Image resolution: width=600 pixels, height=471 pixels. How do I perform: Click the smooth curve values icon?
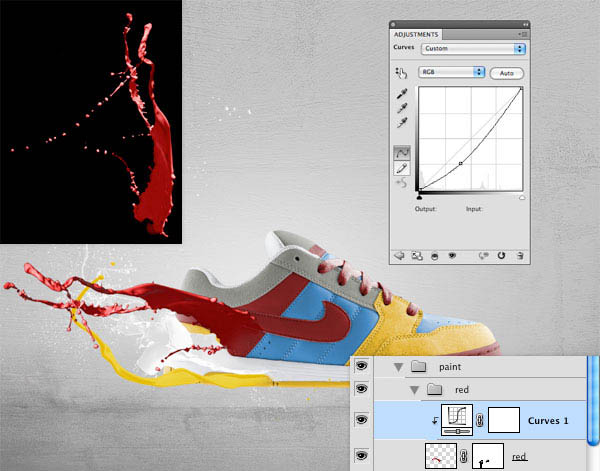point(402,183)
